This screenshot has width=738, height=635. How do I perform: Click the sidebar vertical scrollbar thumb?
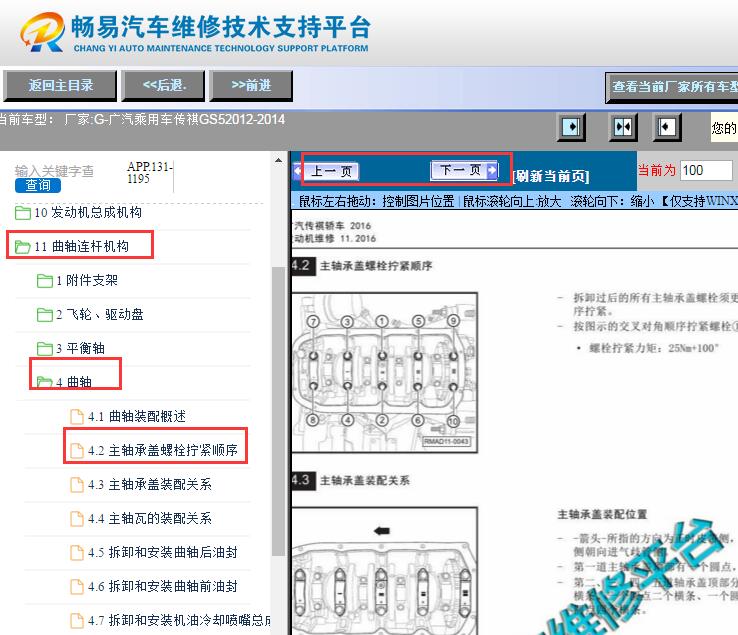click(x=279, y=411)
